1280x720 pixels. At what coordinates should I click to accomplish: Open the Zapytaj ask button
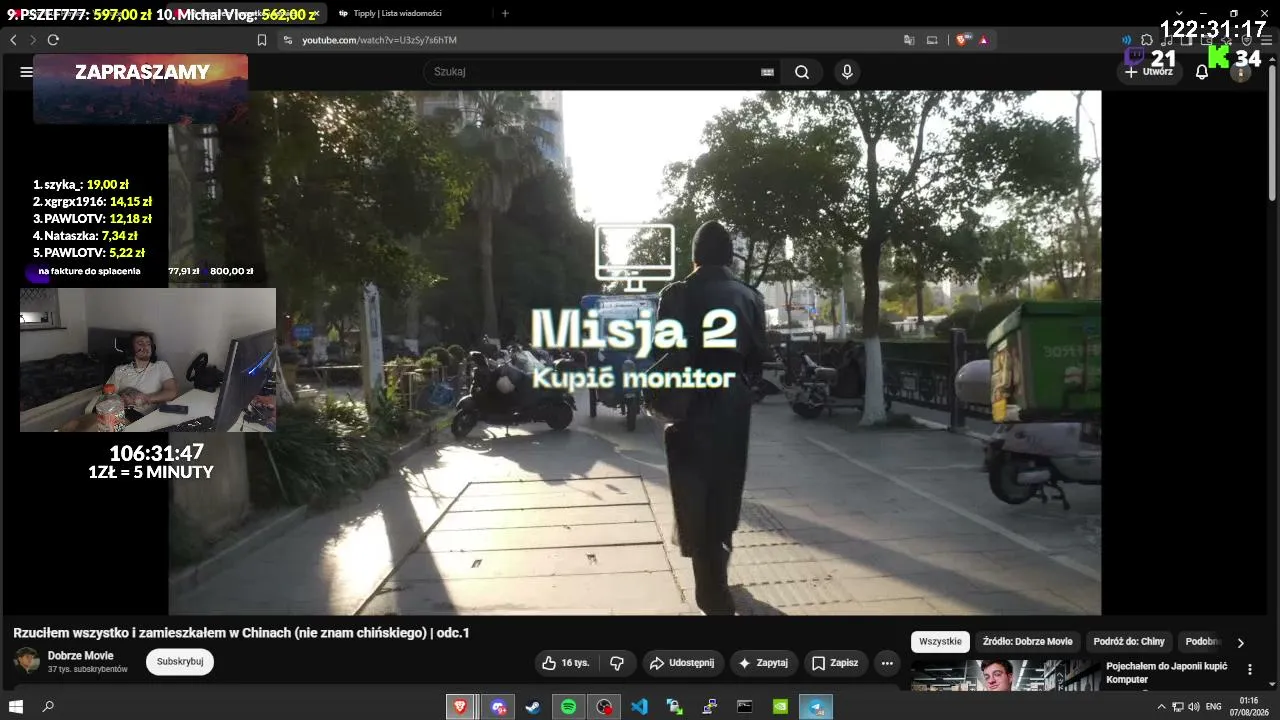(763, 663)
